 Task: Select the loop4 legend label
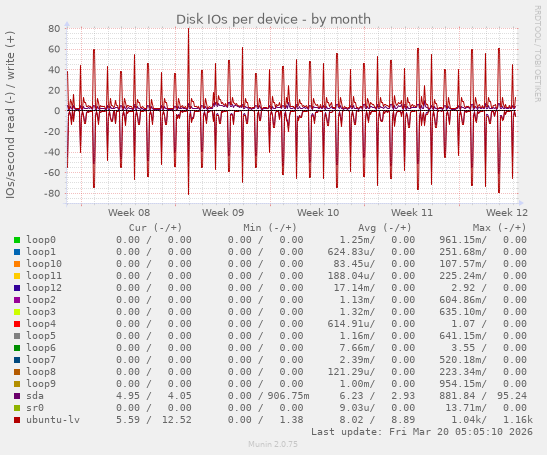41,323
